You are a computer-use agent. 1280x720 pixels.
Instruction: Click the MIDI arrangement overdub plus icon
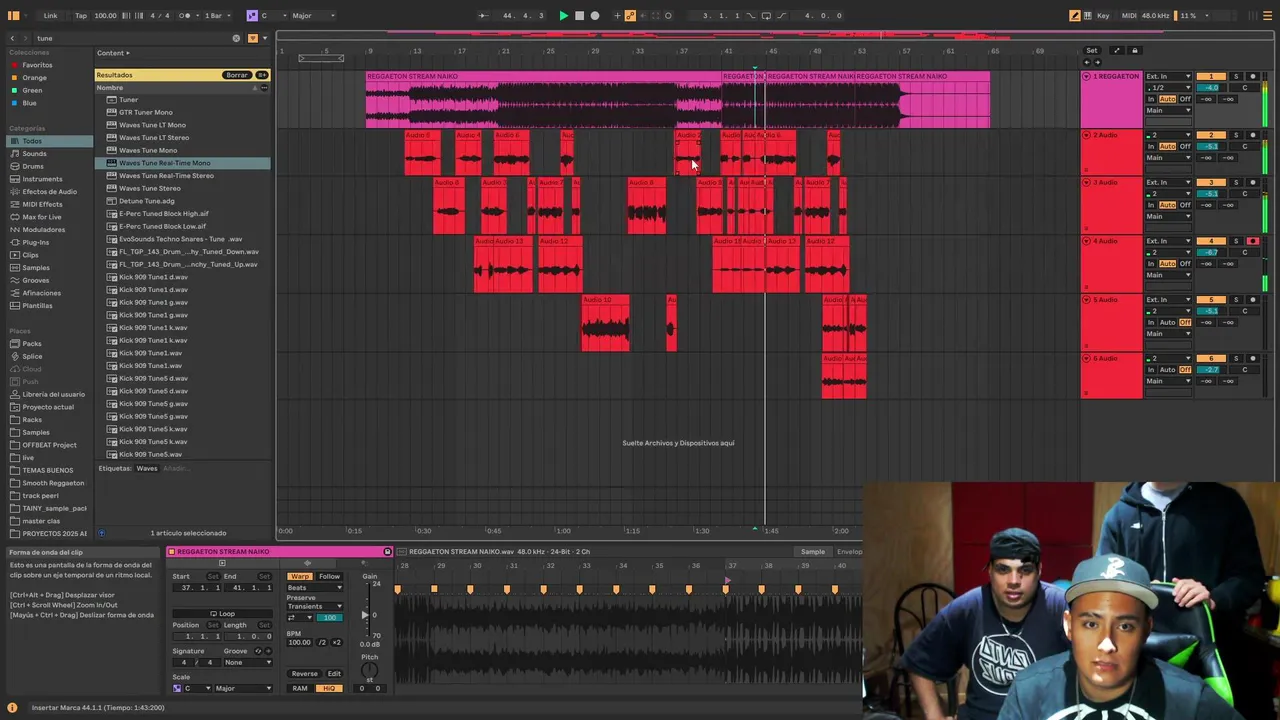click(617, 15)
